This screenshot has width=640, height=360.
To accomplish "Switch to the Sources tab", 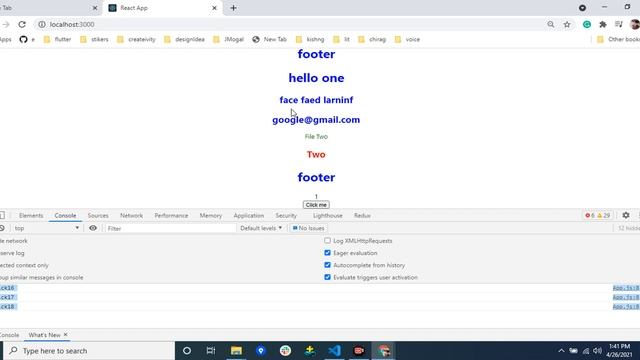I will click(98, 216).
